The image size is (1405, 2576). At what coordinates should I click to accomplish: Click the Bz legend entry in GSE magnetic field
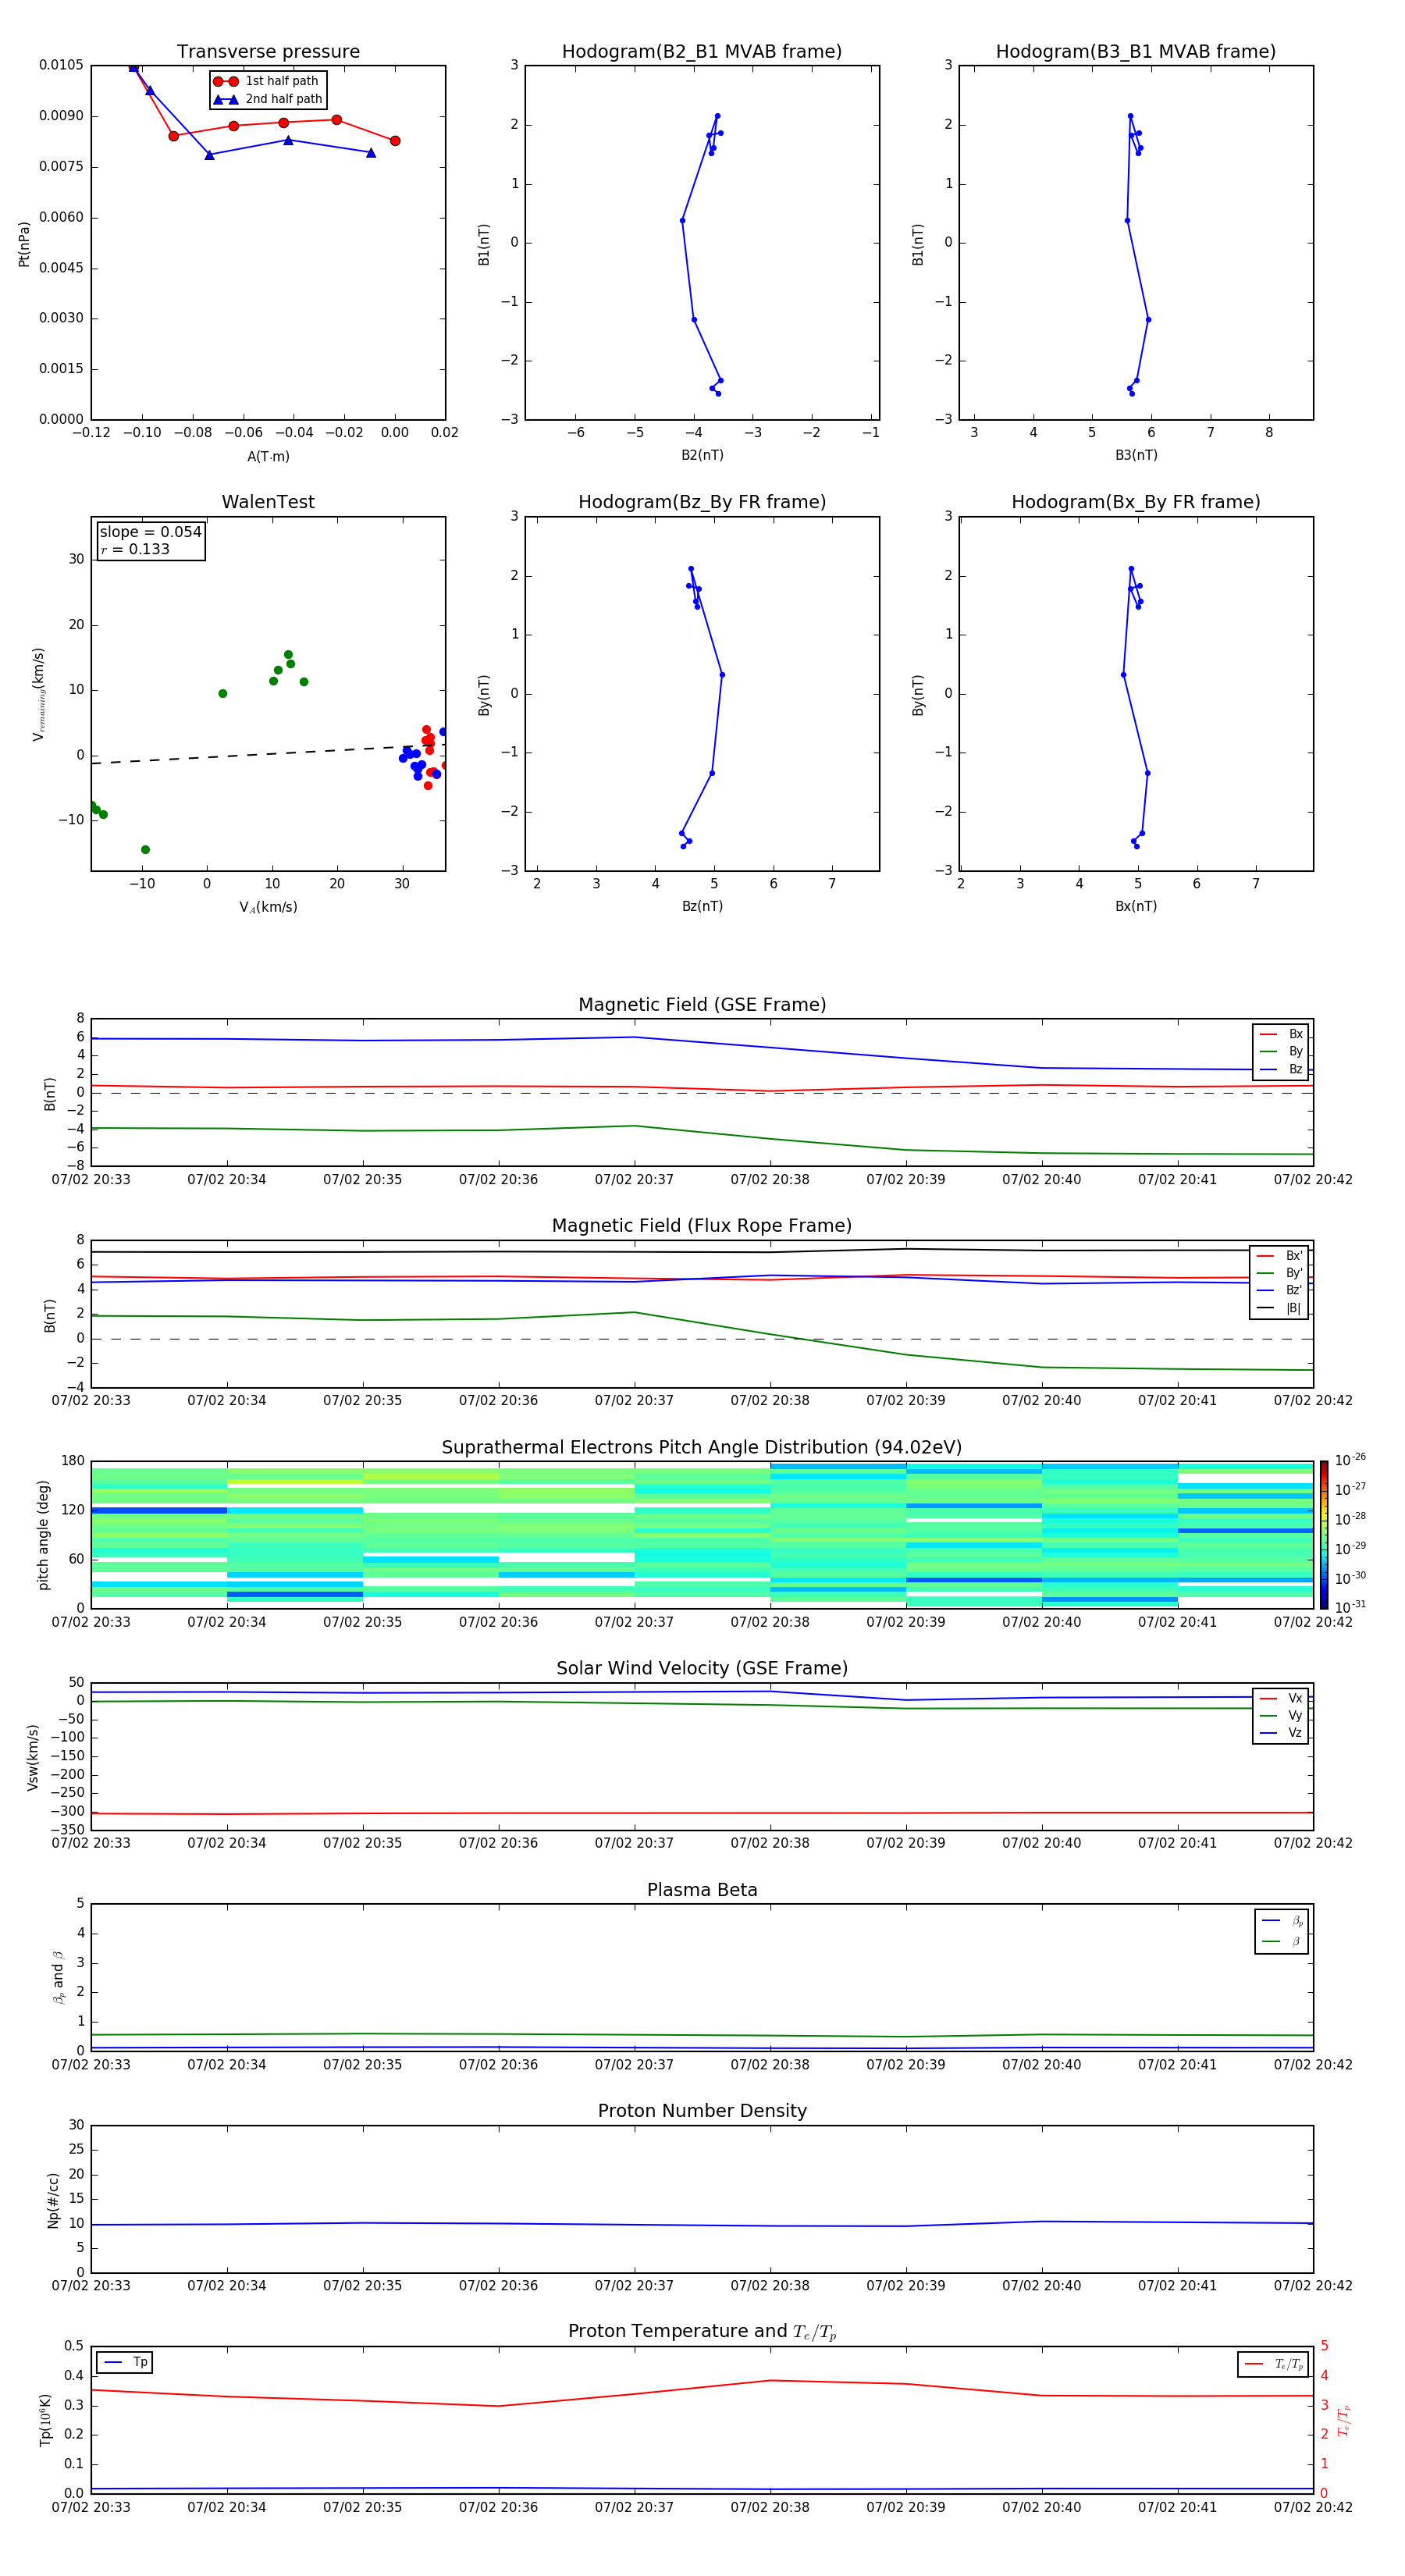[1281, 1069]
